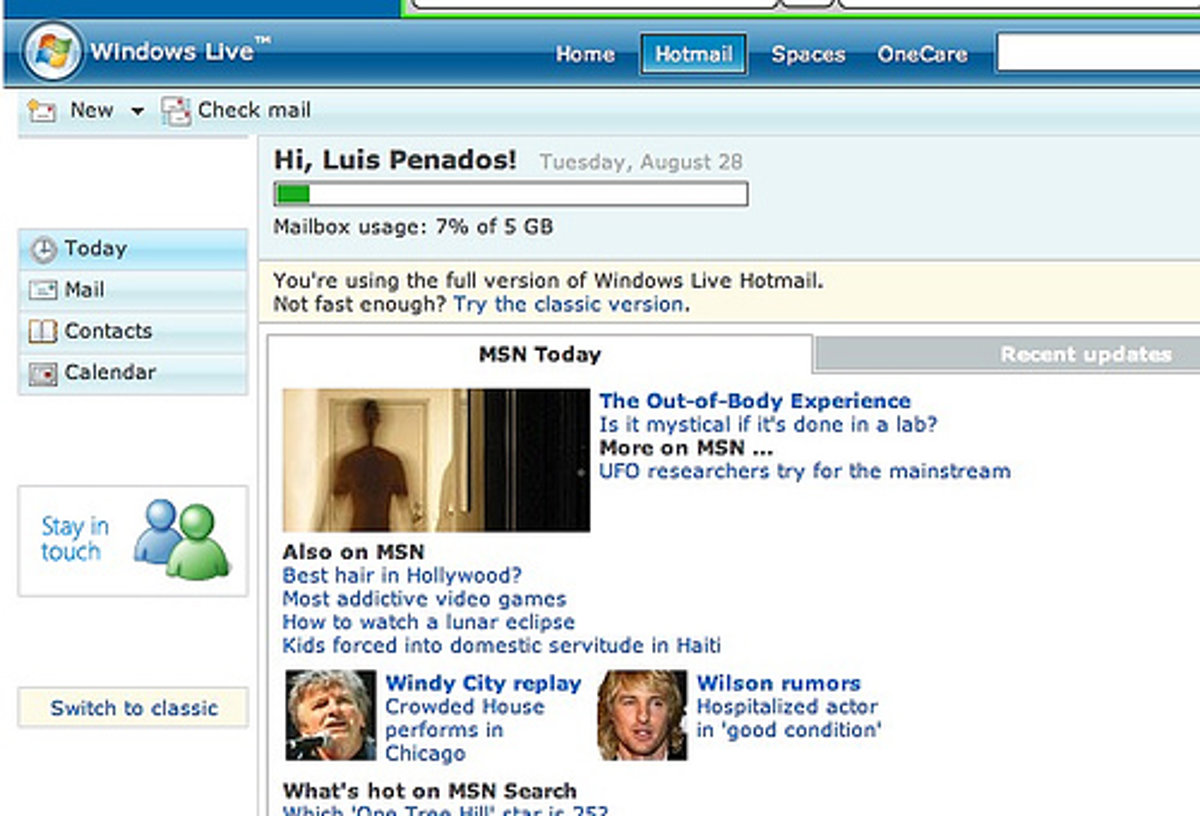The height and width of the screenshot is (816, 1200).
Task: Go to OneCare in the top navigation
Action: coord(922,54)
